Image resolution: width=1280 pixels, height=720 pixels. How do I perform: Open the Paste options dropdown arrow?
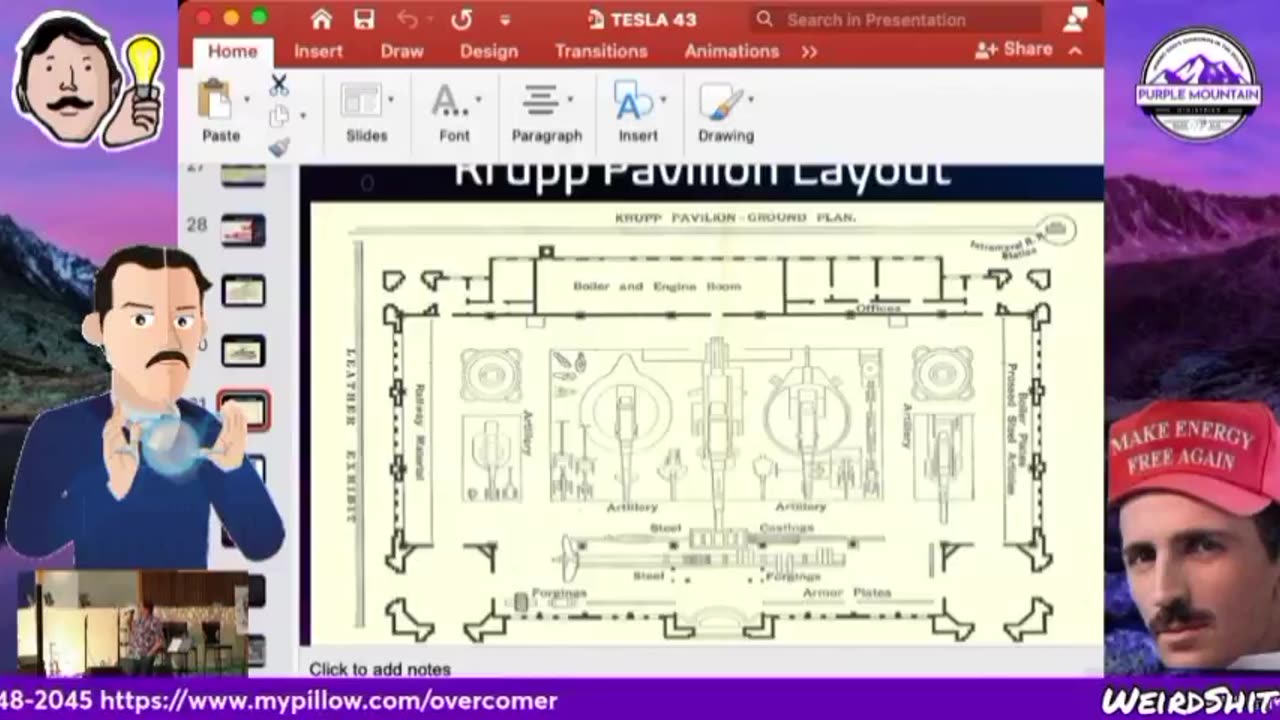[245, 100]
